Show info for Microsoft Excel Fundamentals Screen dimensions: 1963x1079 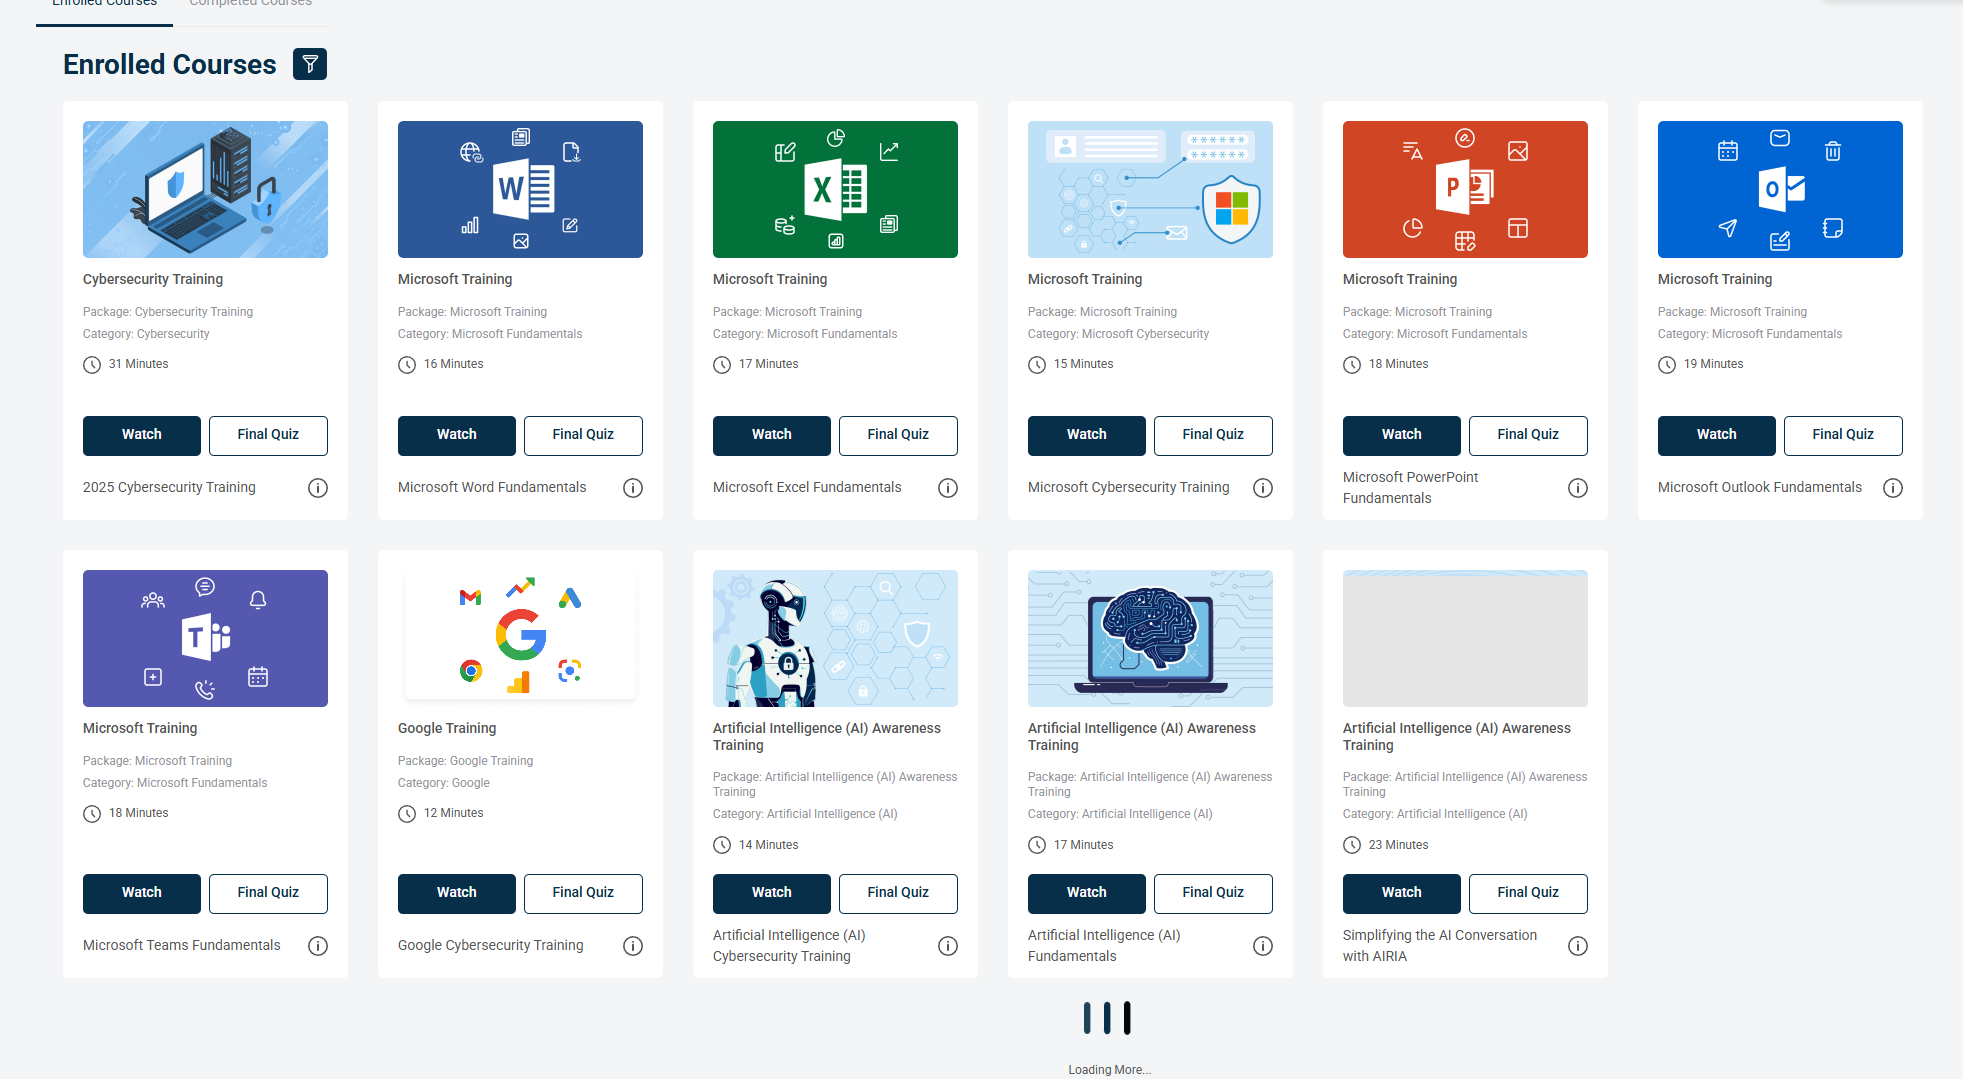[x=948, y=488]
